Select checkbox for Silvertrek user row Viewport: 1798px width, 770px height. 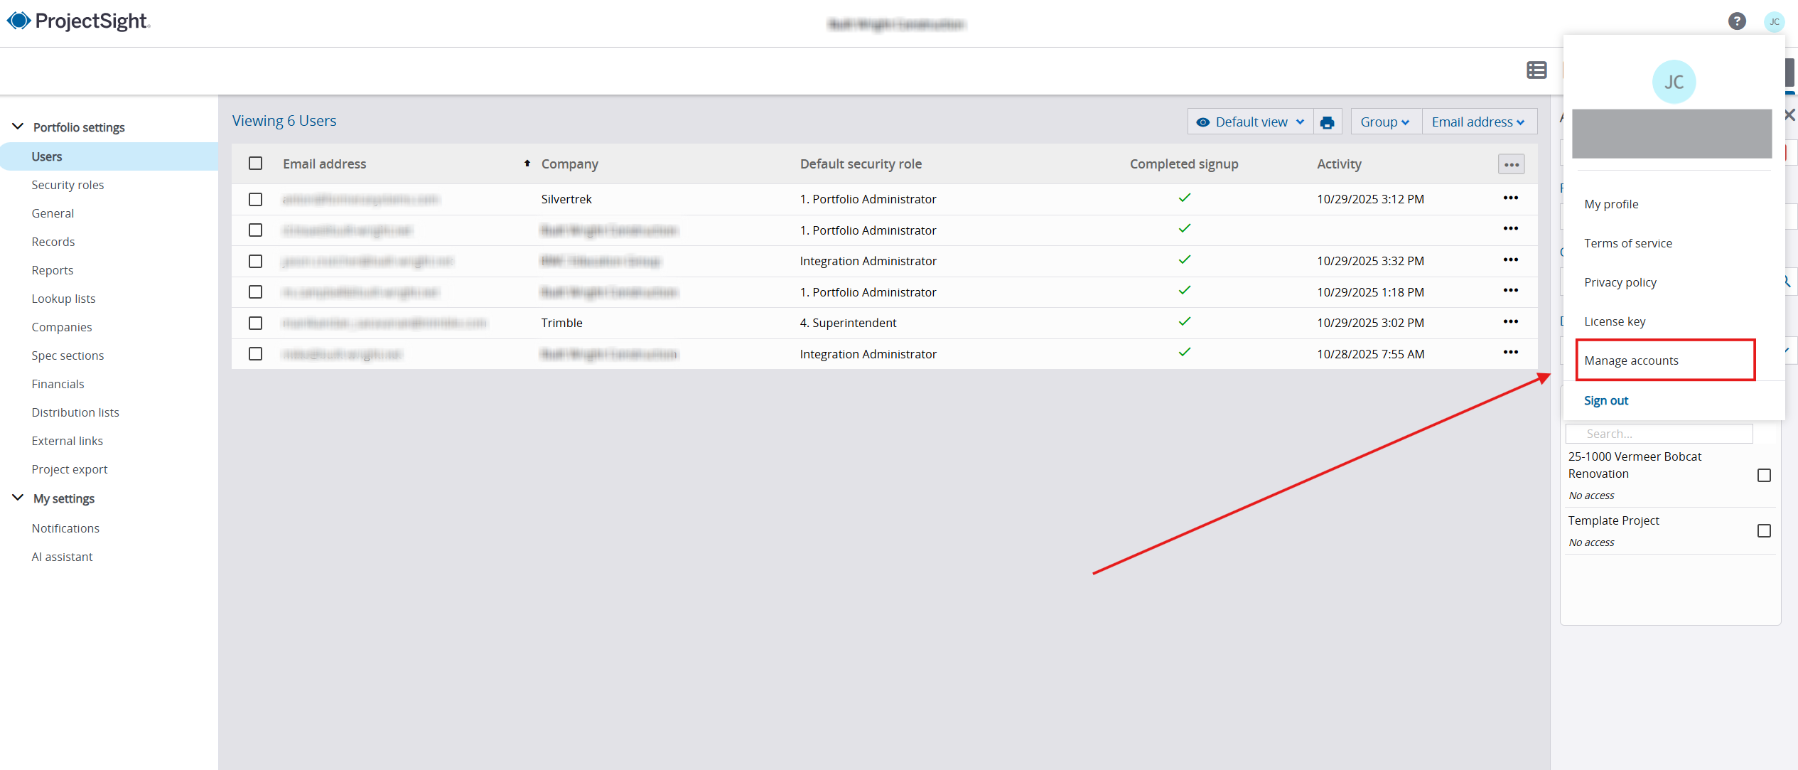(256, 199)
